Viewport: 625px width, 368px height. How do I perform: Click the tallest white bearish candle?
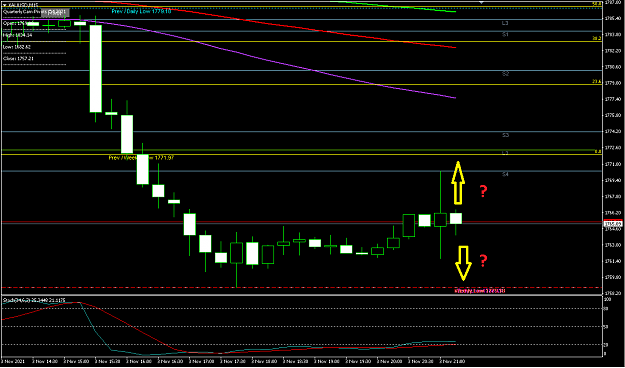96,69
